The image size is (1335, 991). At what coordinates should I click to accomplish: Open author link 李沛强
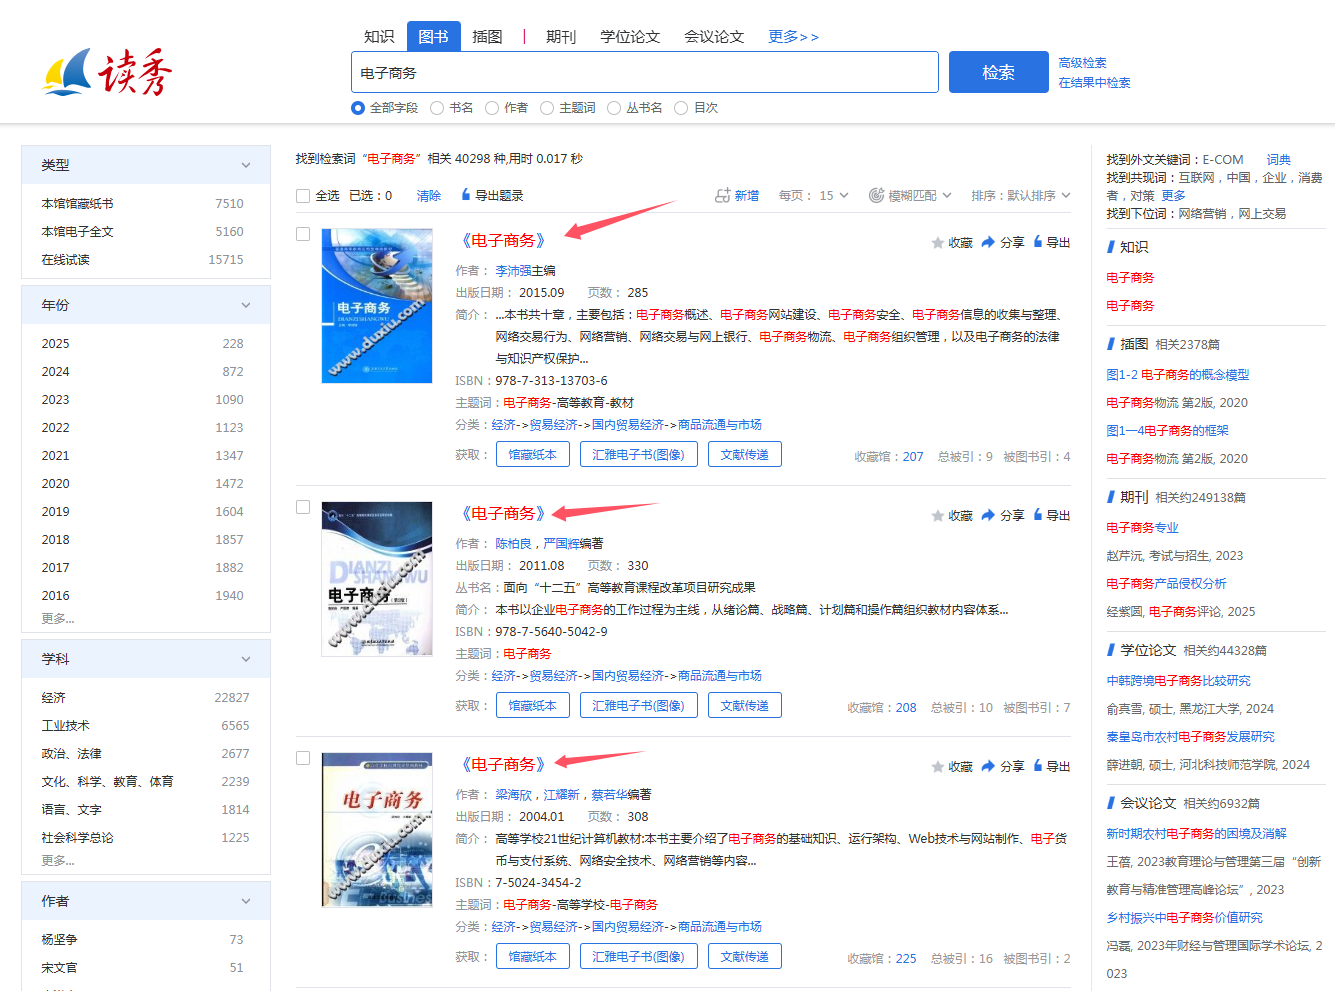tap(513, 271)
